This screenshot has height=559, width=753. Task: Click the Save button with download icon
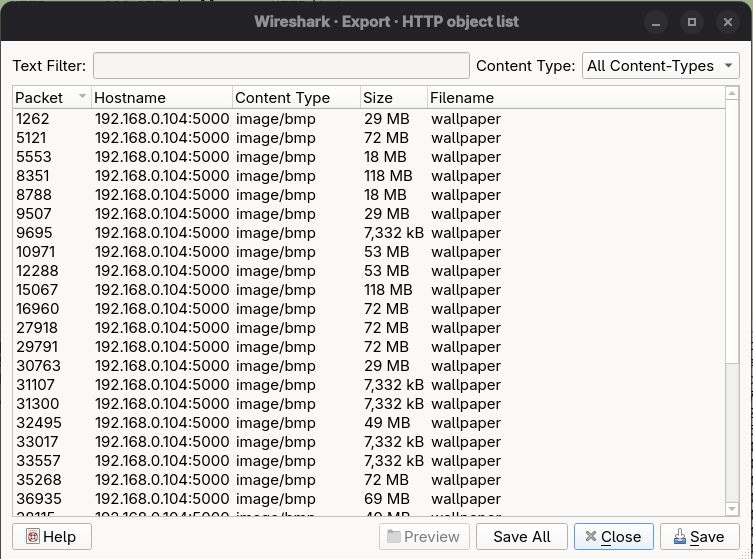click(699, 537)
